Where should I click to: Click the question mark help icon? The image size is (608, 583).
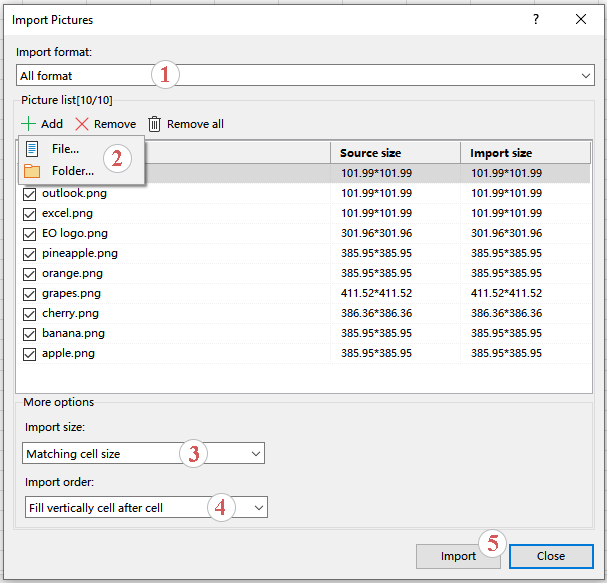(536, 19)
